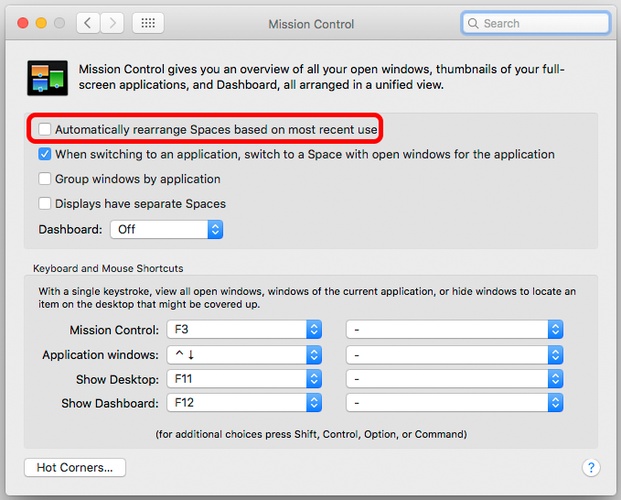Close the window with the red button

click(x=23, y=23)
